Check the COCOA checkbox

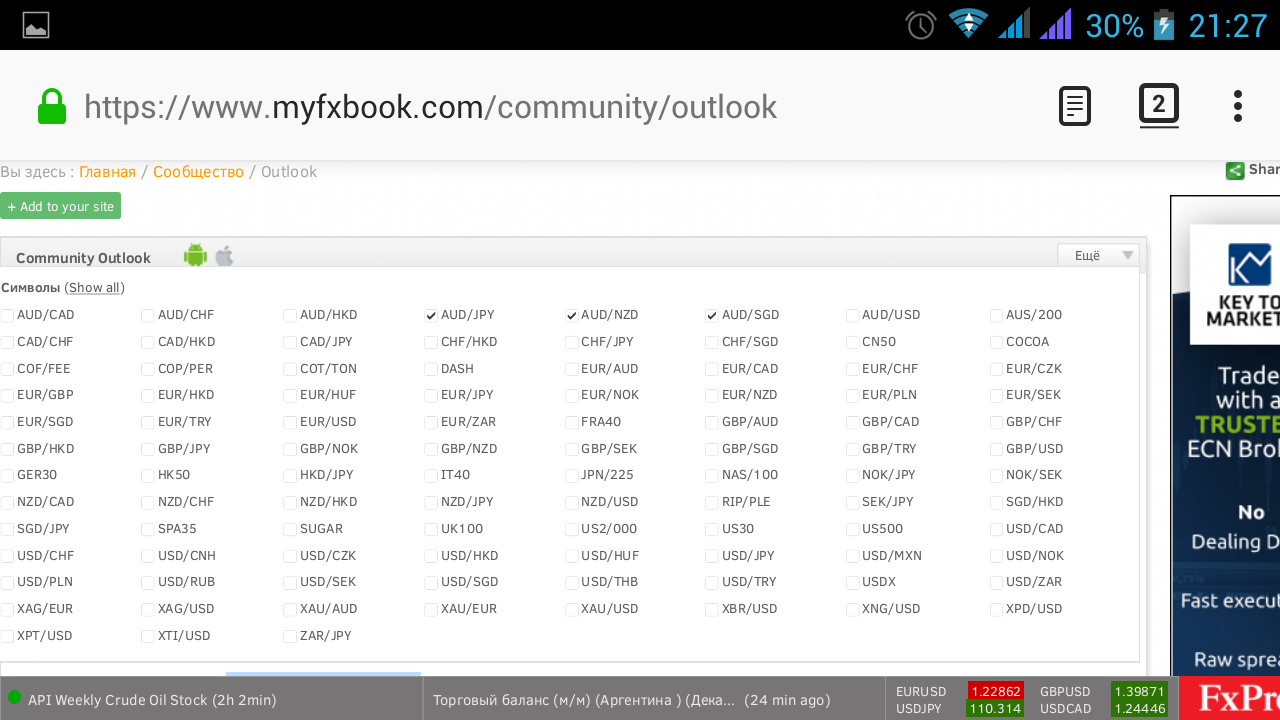[x=996, y=343]
